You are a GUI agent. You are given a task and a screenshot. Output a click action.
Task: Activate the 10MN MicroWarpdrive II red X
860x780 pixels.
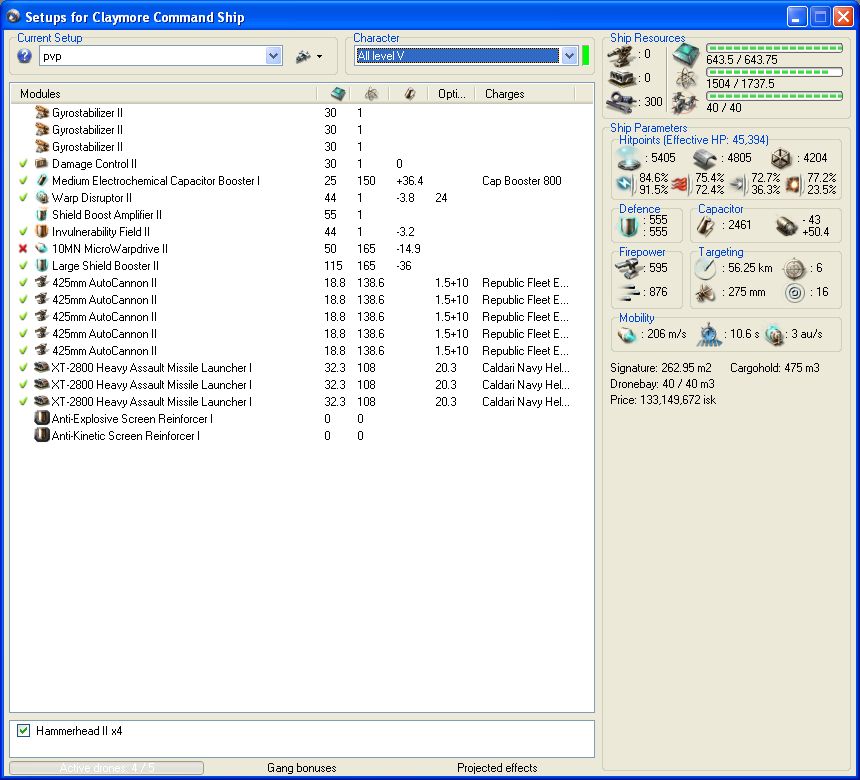click(x=23, y=248)
